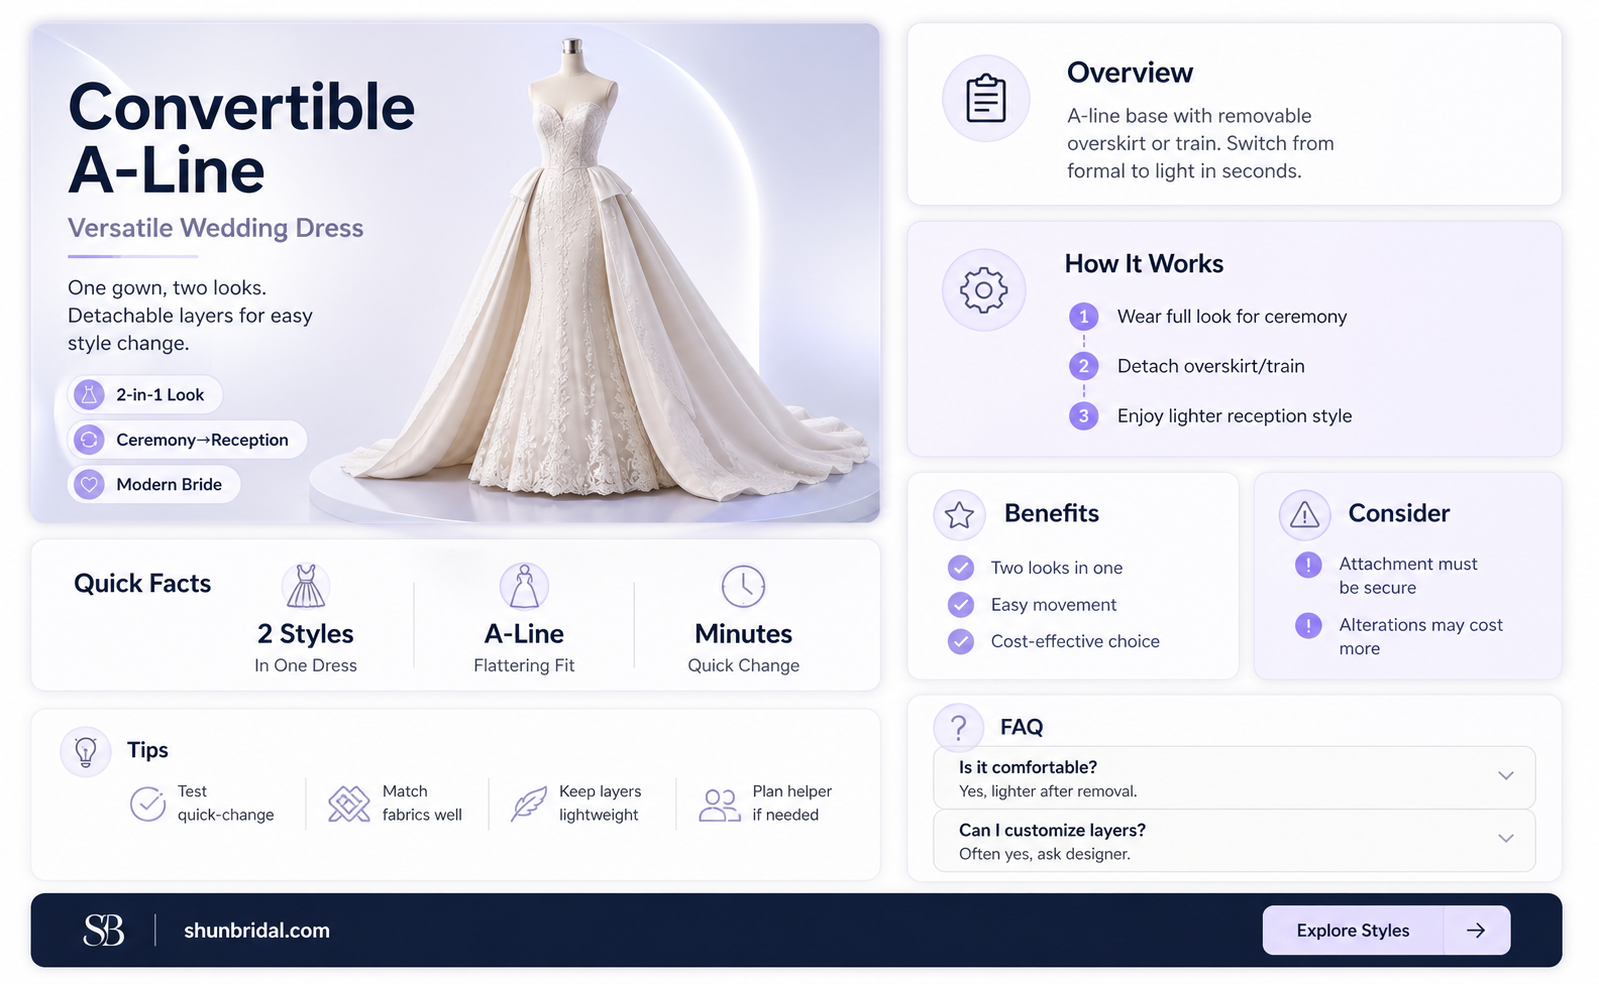Viewport: 1599px width, 984px height.
Task: Click the cycle icon in the Ceremony→Reception chip
Action: tap(89, 439)
